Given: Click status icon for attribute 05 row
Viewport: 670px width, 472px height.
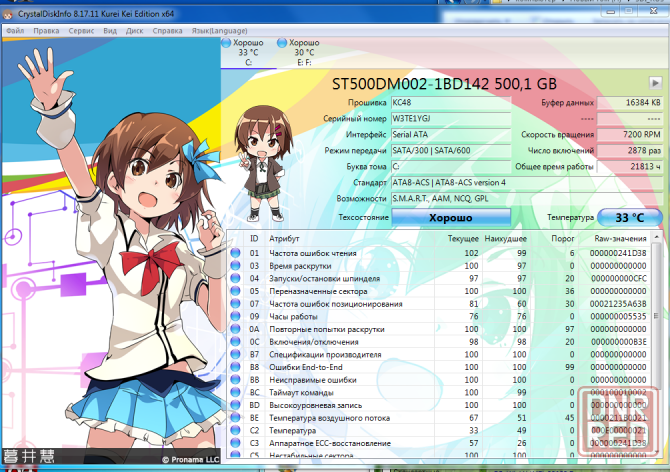Looking at the screenshot, I should coord(235,291).
